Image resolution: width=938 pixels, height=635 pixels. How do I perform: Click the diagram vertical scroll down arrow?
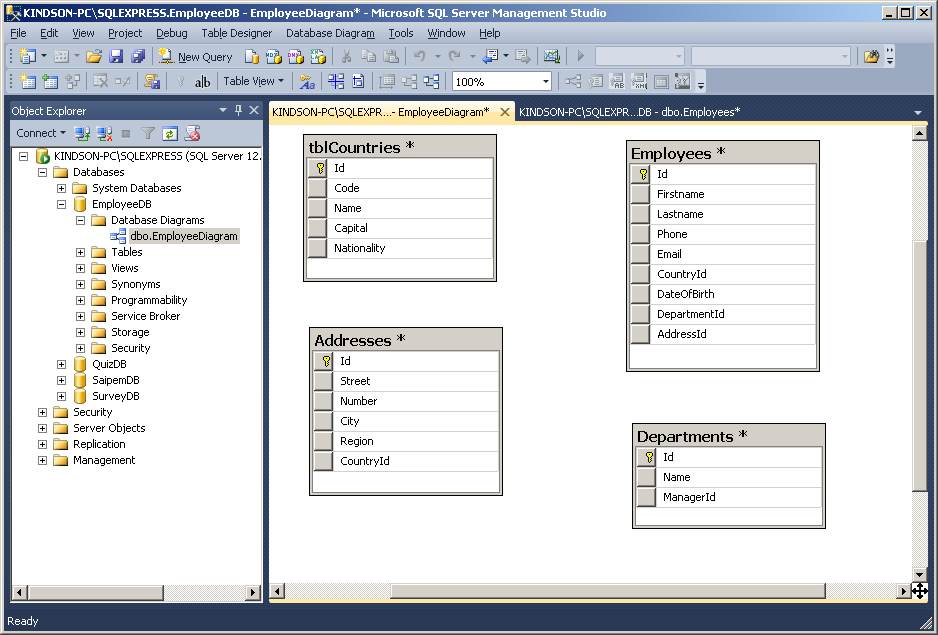[x=919, y=575]
